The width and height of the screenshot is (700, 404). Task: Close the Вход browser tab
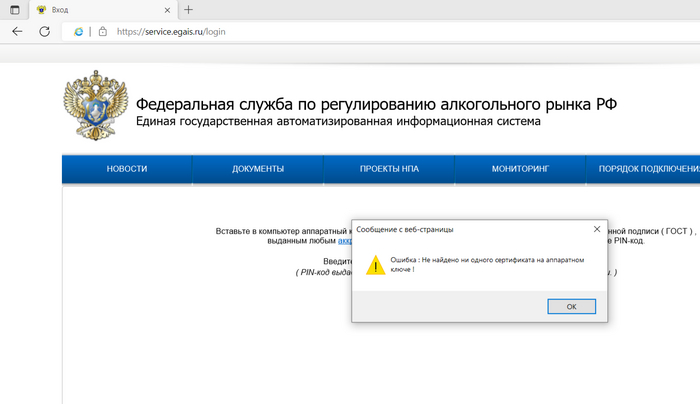[x=165, y=9]
